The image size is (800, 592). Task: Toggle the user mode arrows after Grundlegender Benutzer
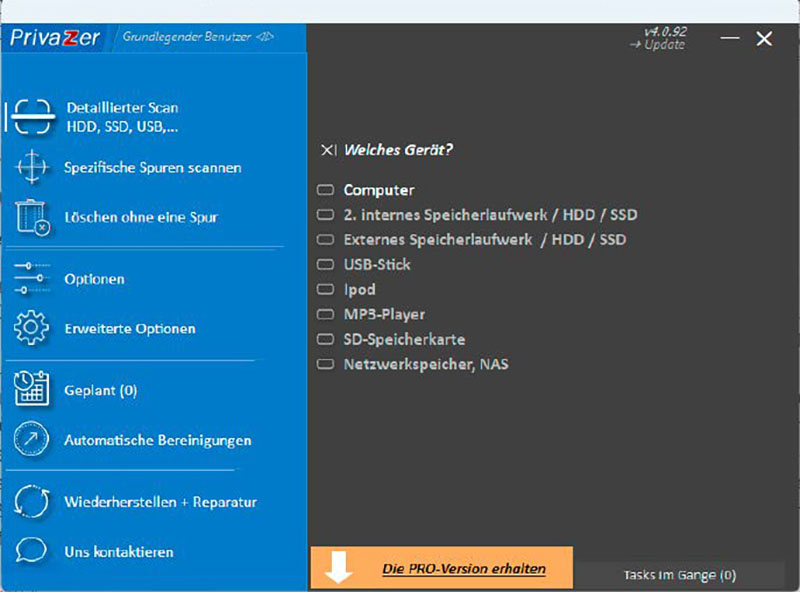pyautogui.click(x=265, y=37)
